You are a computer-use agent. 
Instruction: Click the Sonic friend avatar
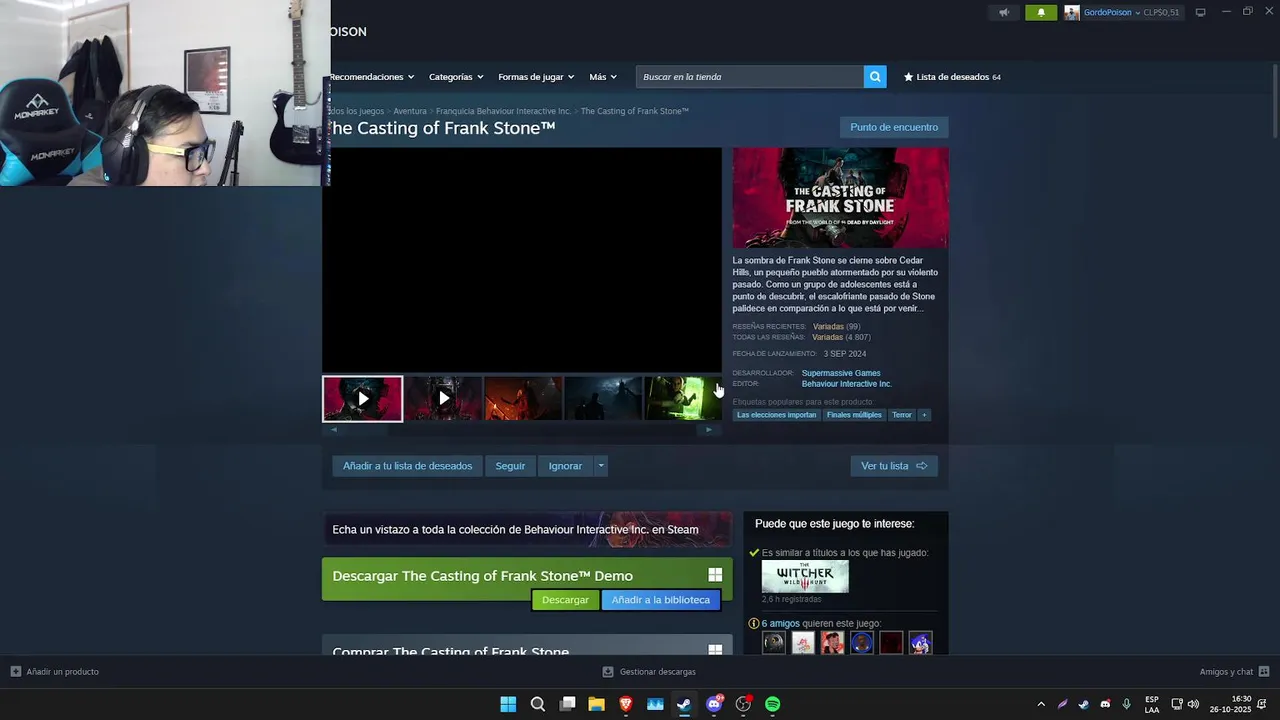921,643
